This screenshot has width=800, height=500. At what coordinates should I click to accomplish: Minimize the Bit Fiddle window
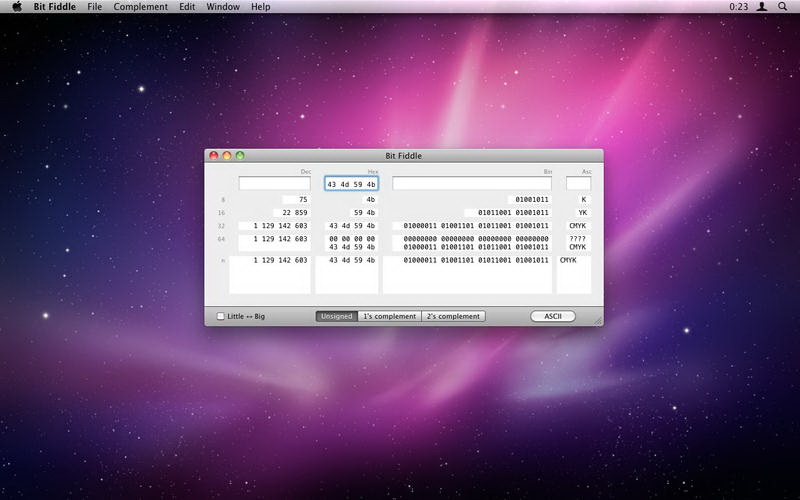tap(227, 155)
